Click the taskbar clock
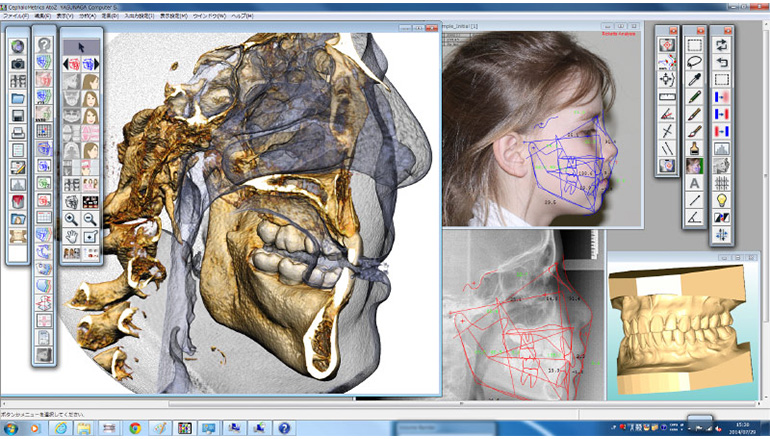 pyautogui.click(x=742, y=429)
